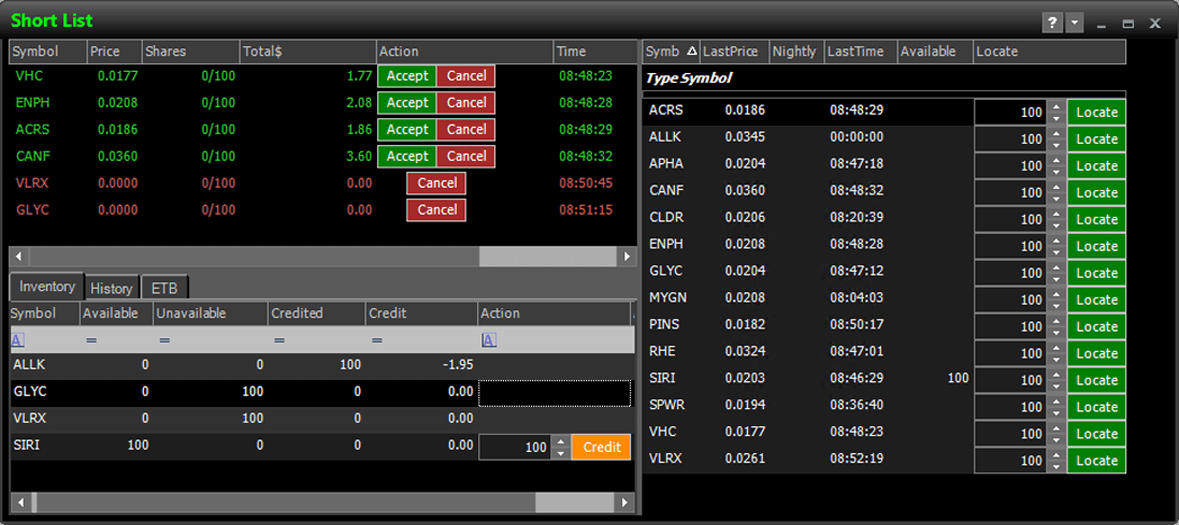The width and height of the screenshot is (1179, 525).
Task: Decrease ACRS locate quantity with down arrow
Action: click(1057, 118)
